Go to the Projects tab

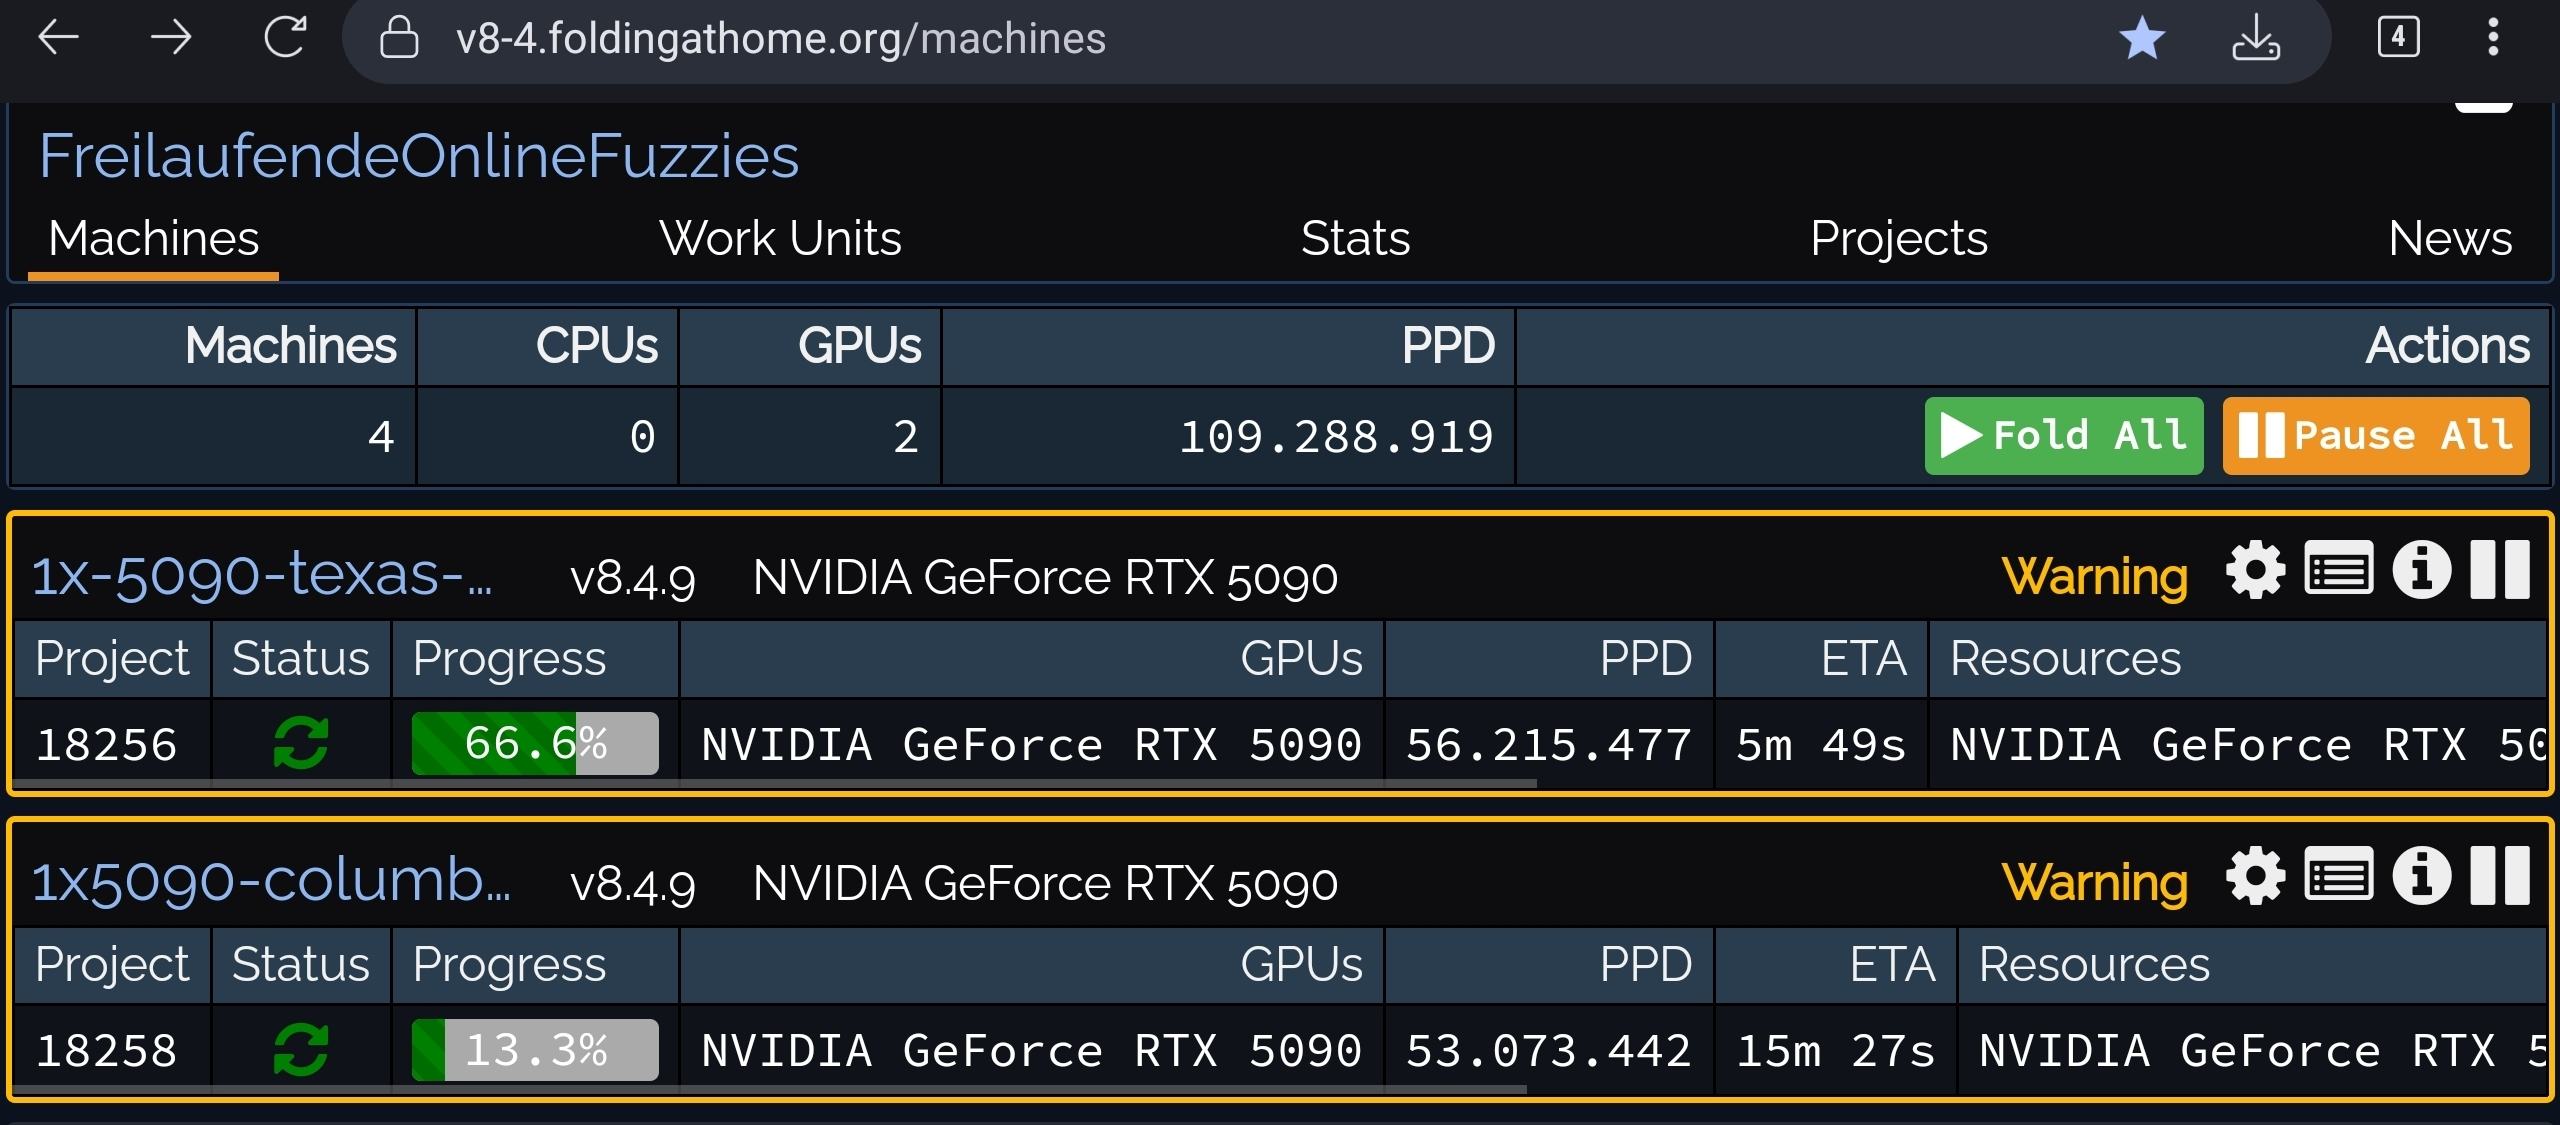click(1898, 239)
